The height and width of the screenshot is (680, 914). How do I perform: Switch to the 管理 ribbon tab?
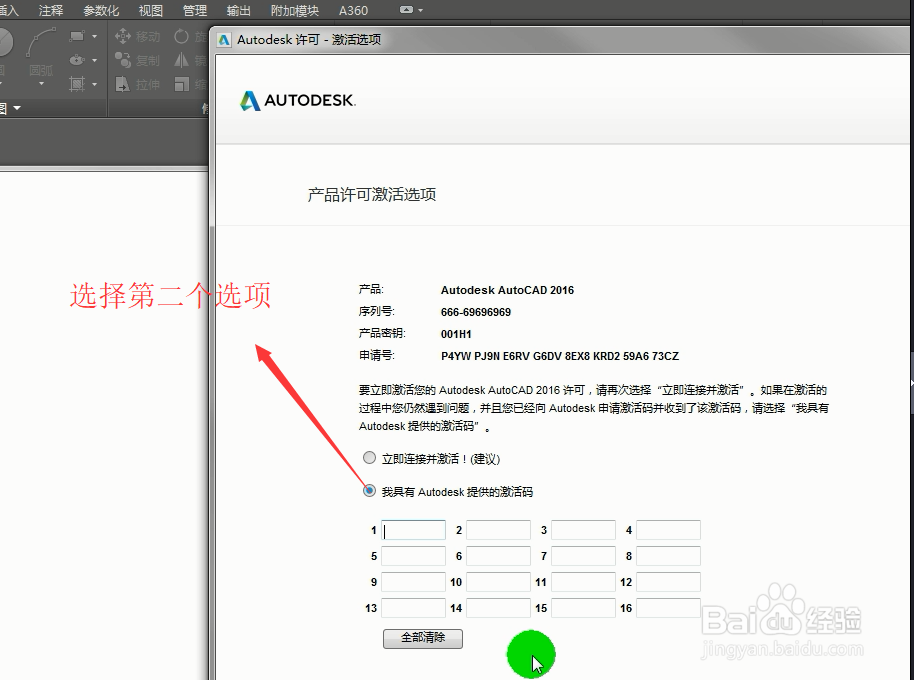point(195,10)
